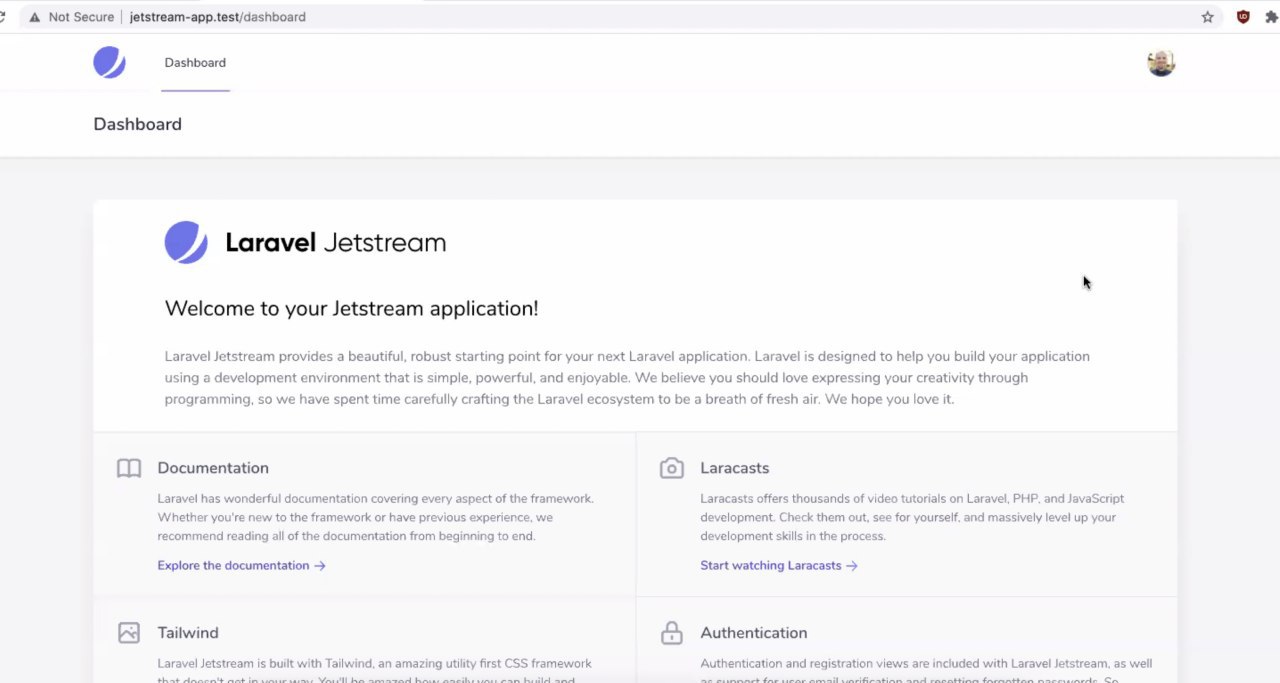This screenshot has height=683, width=1280.
Task: Open the browser extensions puzzle icon
Action: (x=1271, y=17)
